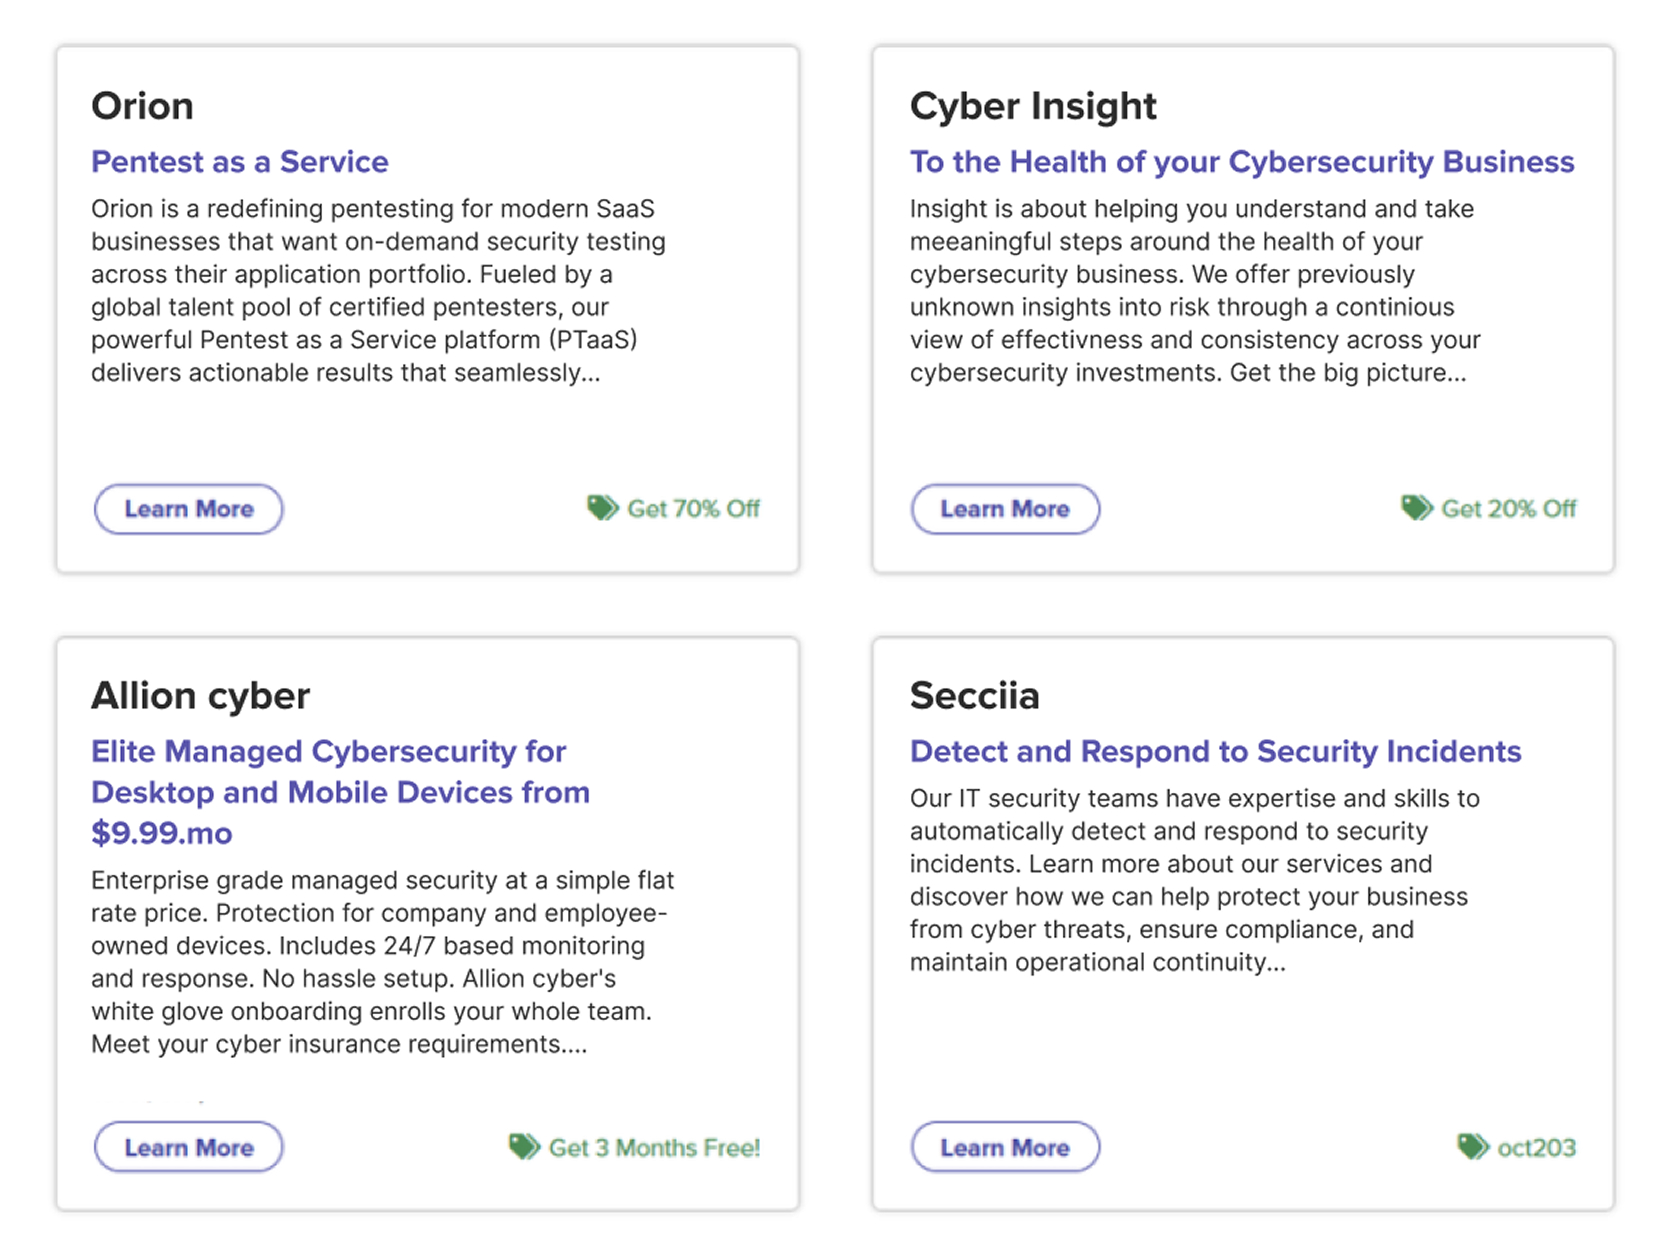Click the Allion cyber card heading
Screen dimensions: 1668x1257
(x=201, y=696)
